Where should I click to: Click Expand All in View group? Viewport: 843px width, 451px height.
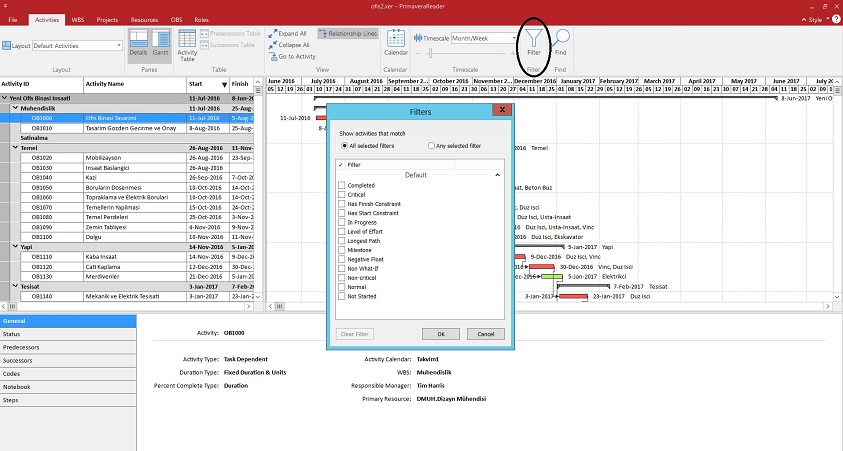click(288, 33)
